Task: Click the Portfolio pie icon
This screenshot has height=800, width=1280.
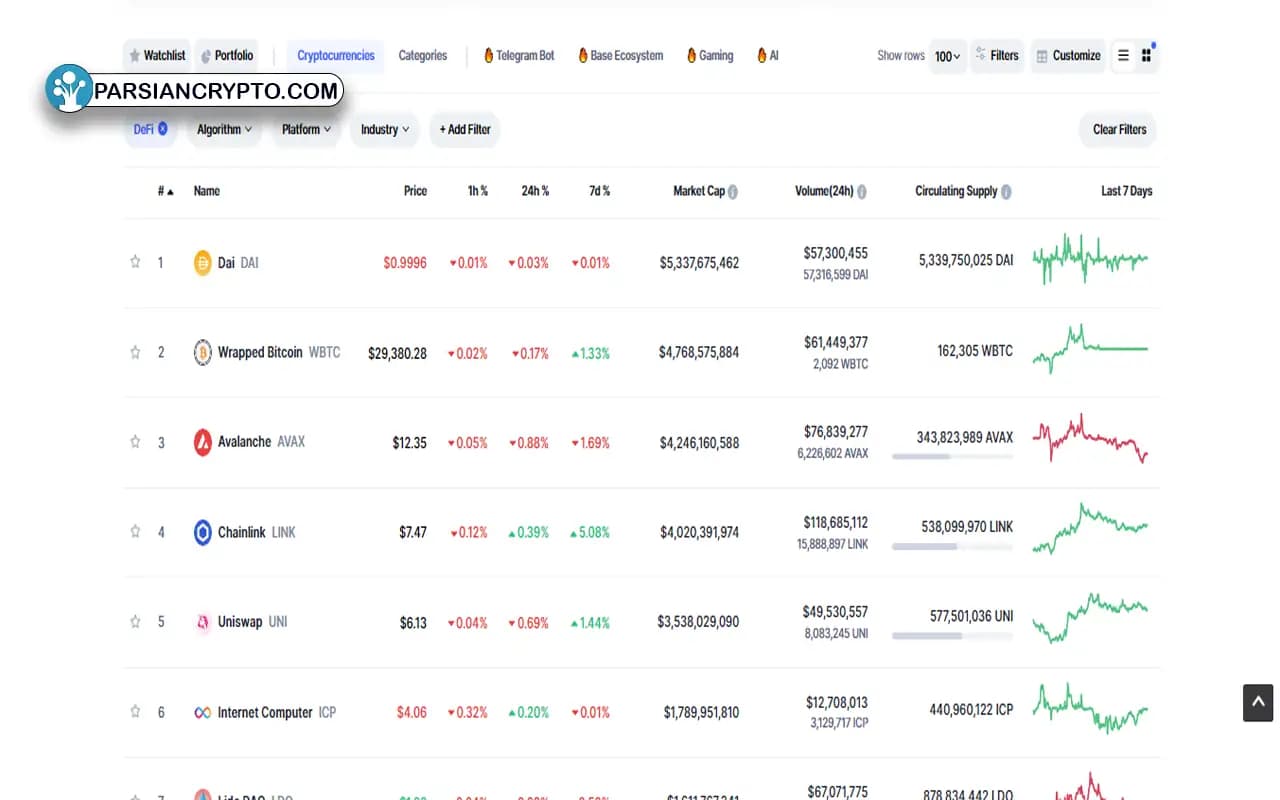Action: (x=206, y=56)
